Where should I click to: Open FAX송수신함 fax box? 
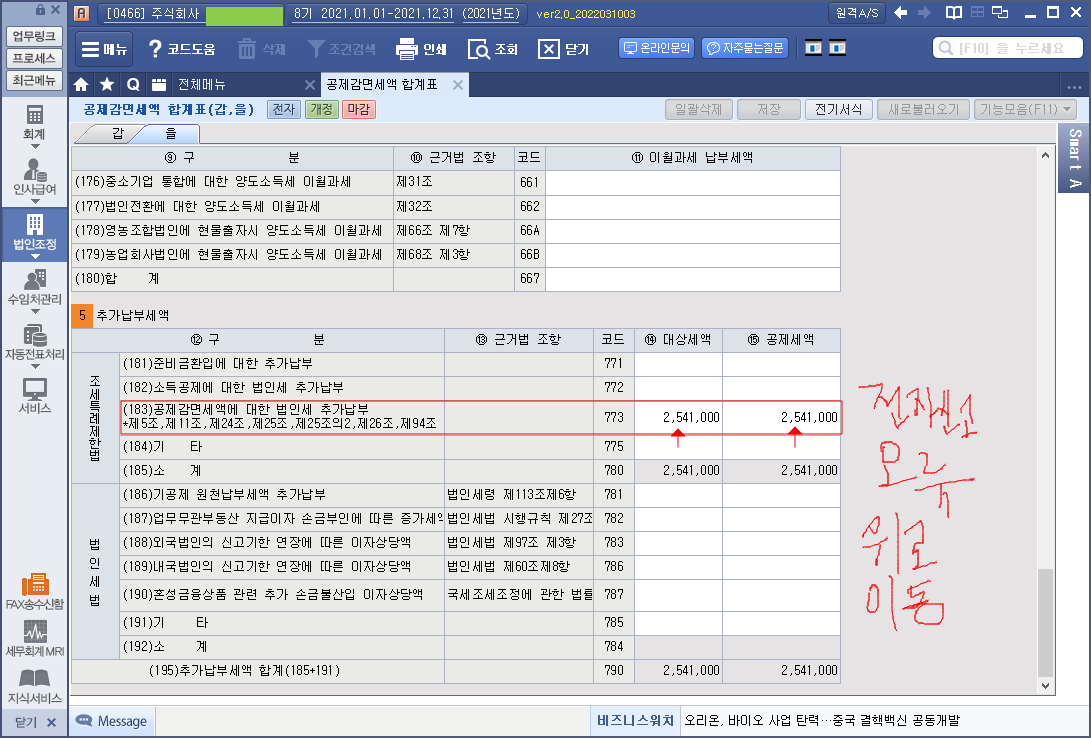tap(34, 593)
